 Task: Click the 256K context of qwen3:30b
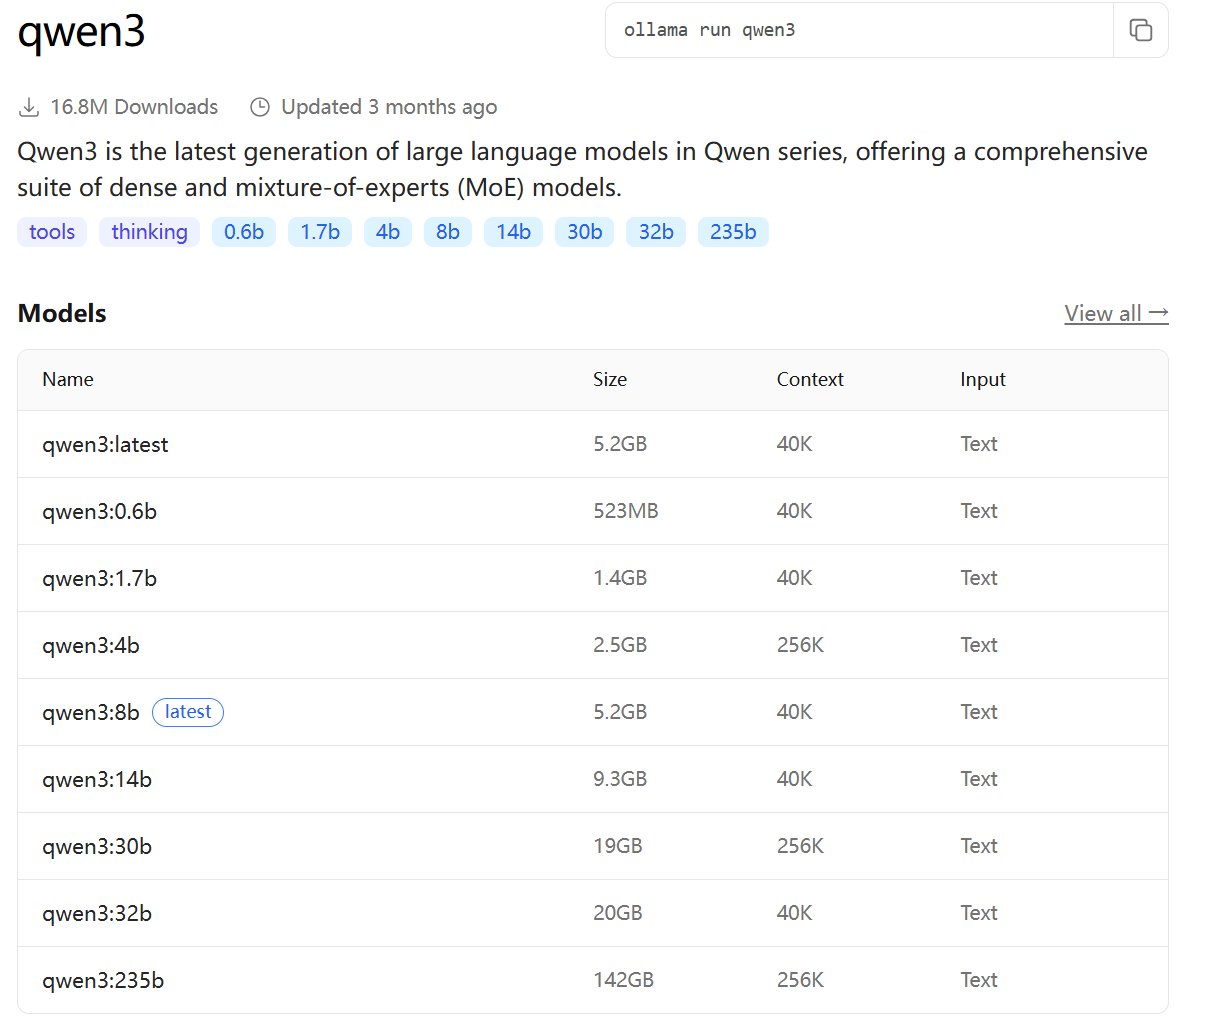point(801,846)
